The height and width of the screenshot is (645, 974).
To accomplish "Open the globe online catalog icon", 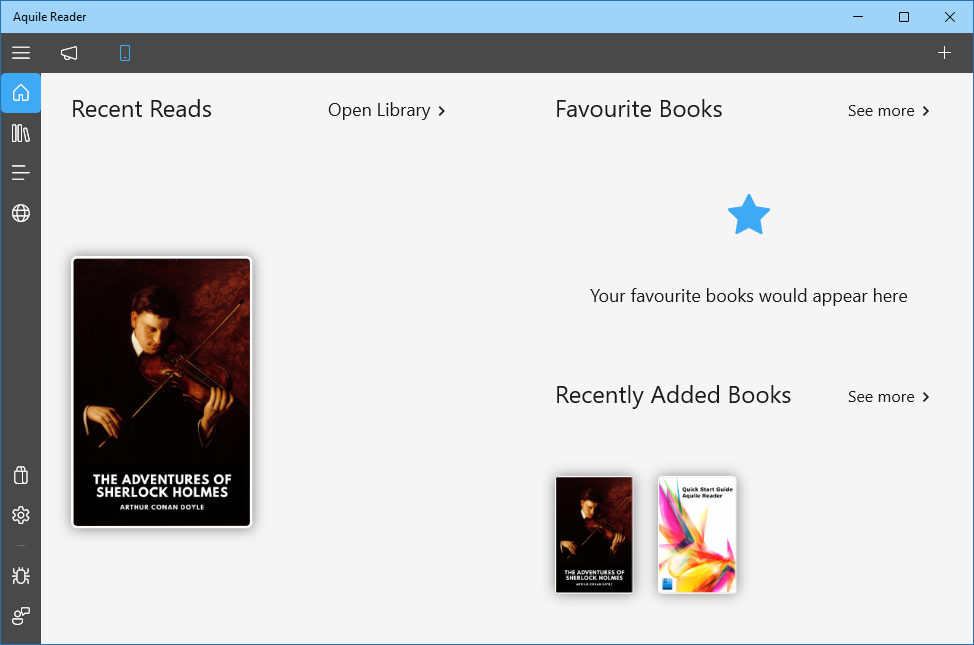I will point(20,213).
